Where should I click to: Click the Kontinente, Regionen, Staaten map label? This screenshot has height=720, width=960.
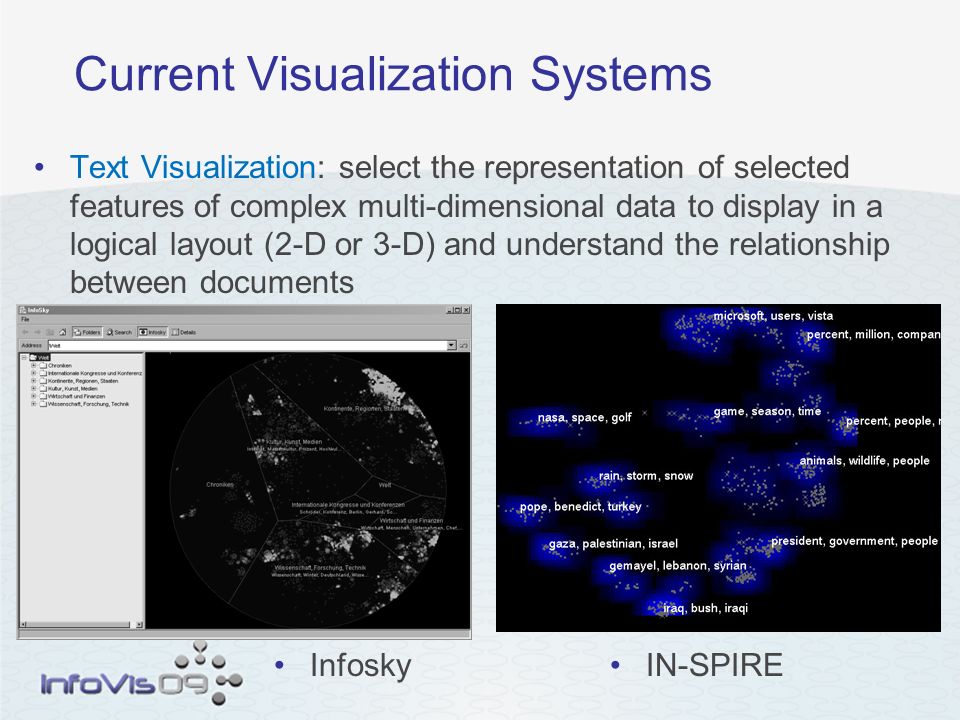pos(364,408)
